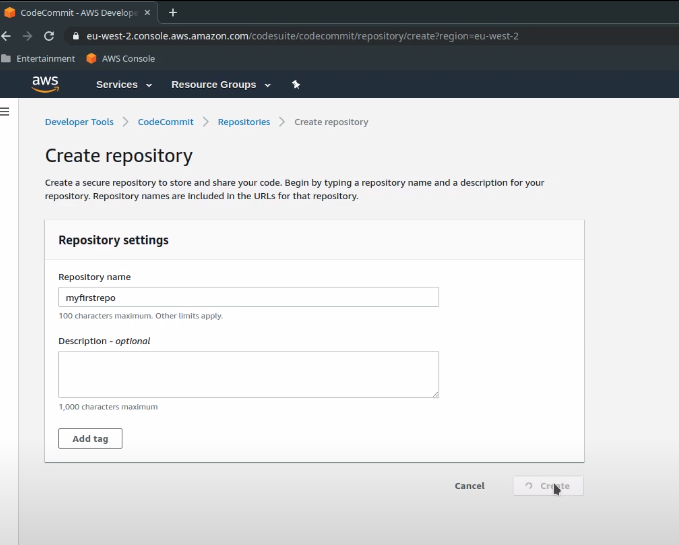Open the AWS Console bookmark
Image resolution: width=679 pixels, height=545 pixels.
(121, 58)
